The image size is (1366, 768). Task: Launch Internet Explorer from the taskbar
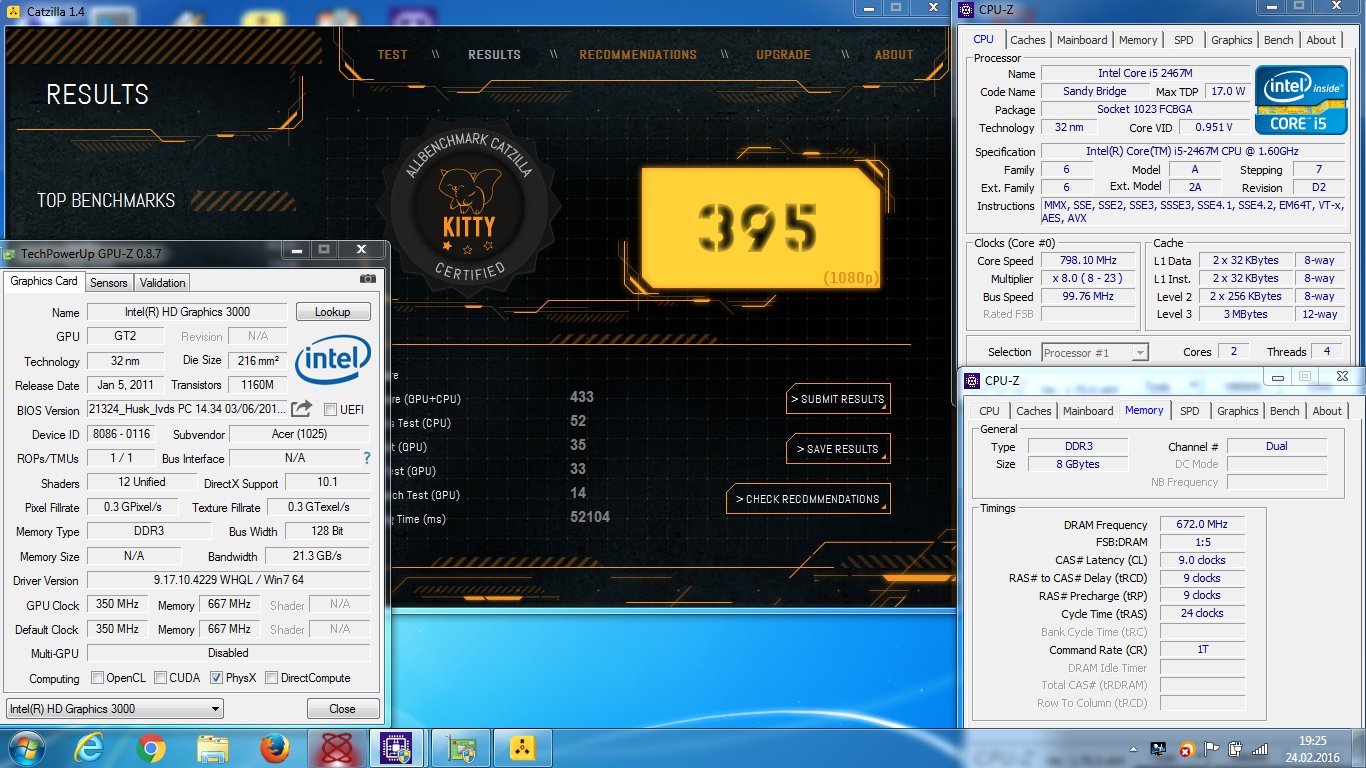pos(89,747)
